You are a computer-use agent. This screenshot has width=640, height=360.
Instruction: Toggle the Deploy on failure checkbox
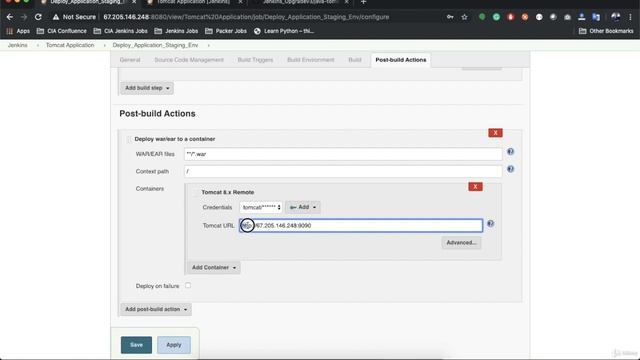(188, 285)
